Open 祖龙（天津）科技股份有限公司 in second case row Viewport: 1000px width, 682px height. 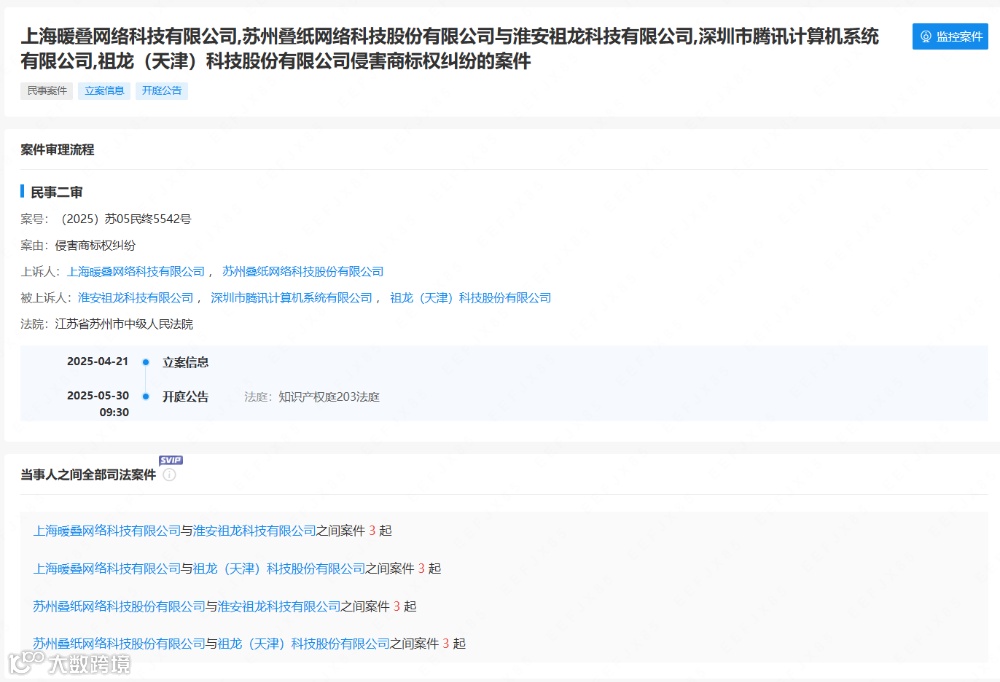[279, 568]
